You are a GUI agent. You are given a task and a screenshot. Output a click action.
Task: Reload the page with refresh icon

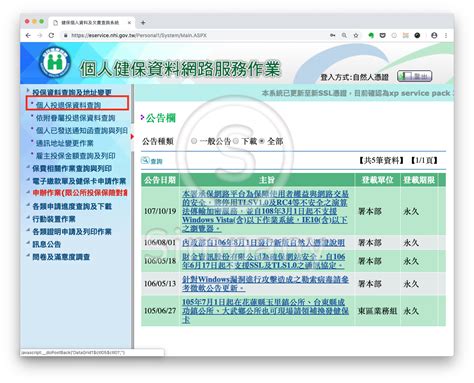click(51, 35)
